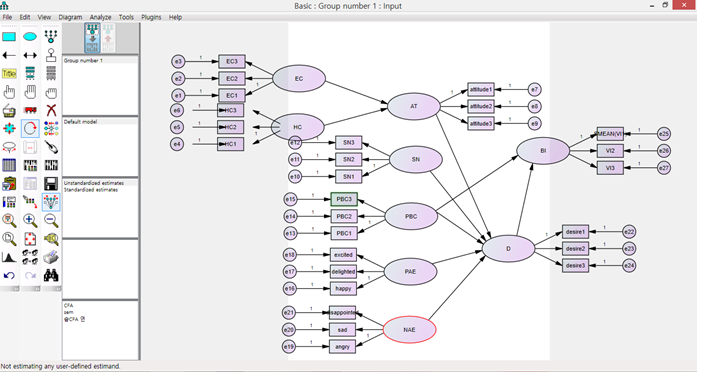
Task: Click the e27 error term circle
Action: click(664, 168)
